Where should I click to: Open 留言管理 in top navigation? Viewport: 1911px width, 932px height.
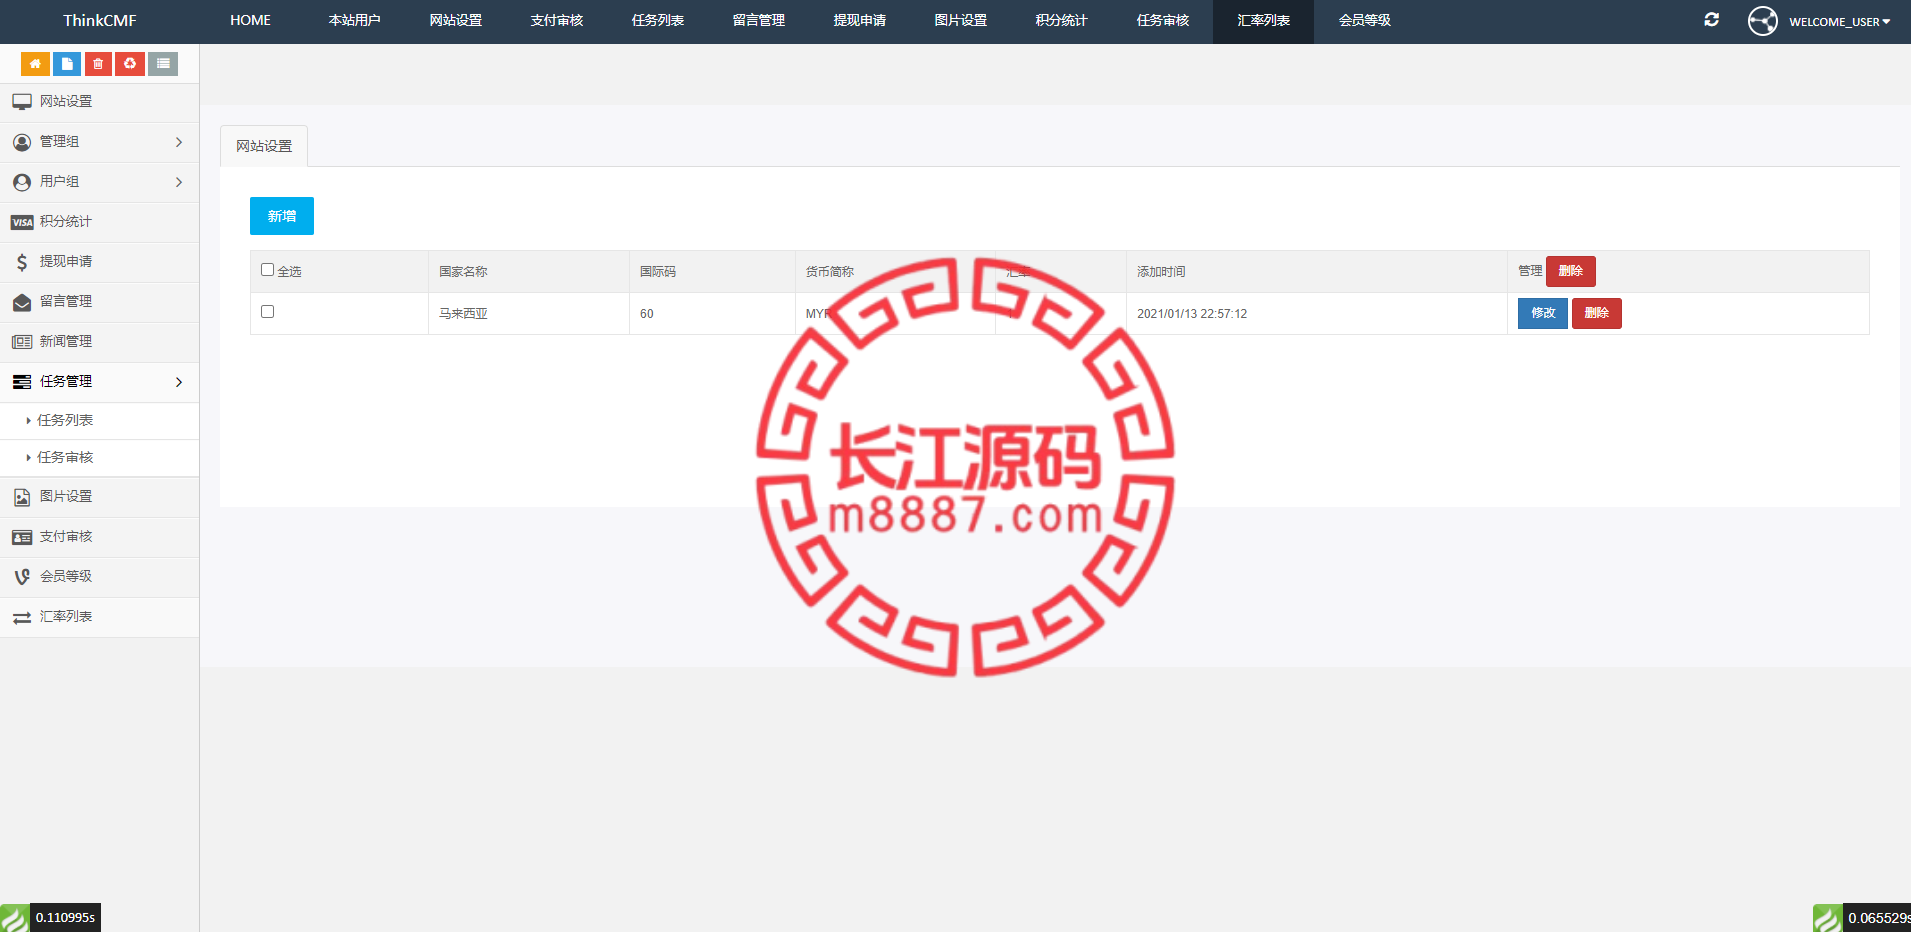759,21
